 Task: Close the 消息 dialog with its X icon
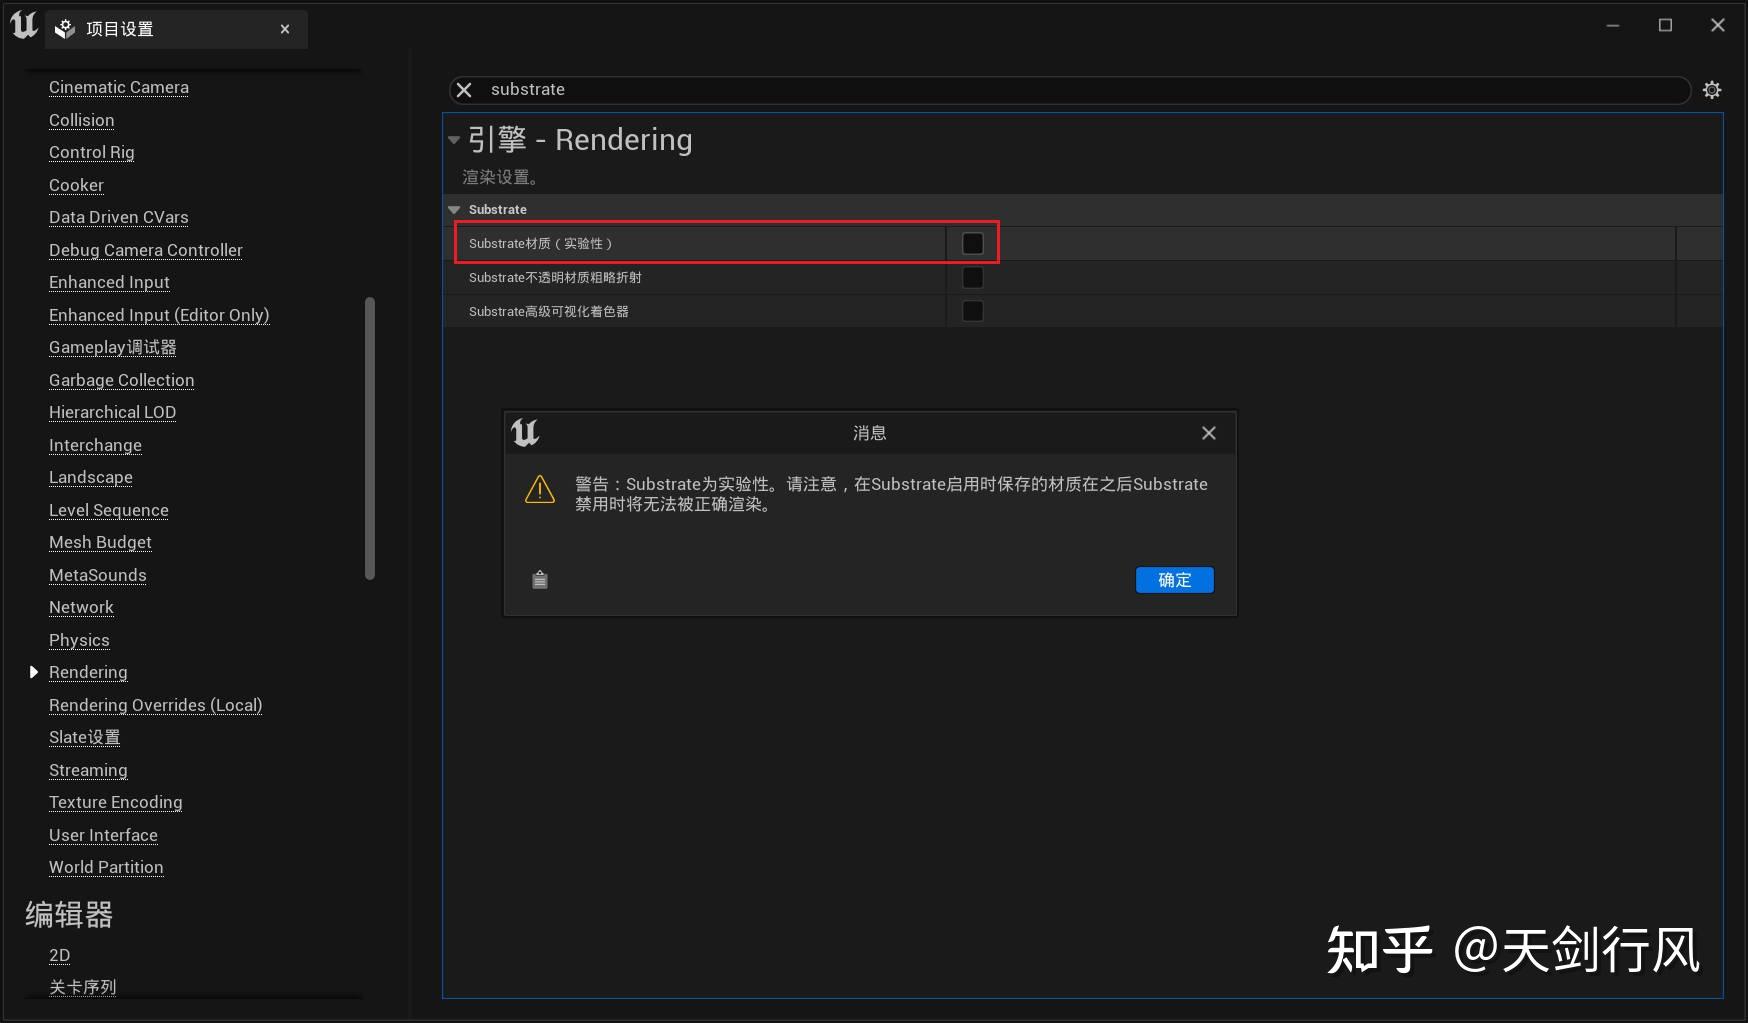click(1208, 432)
